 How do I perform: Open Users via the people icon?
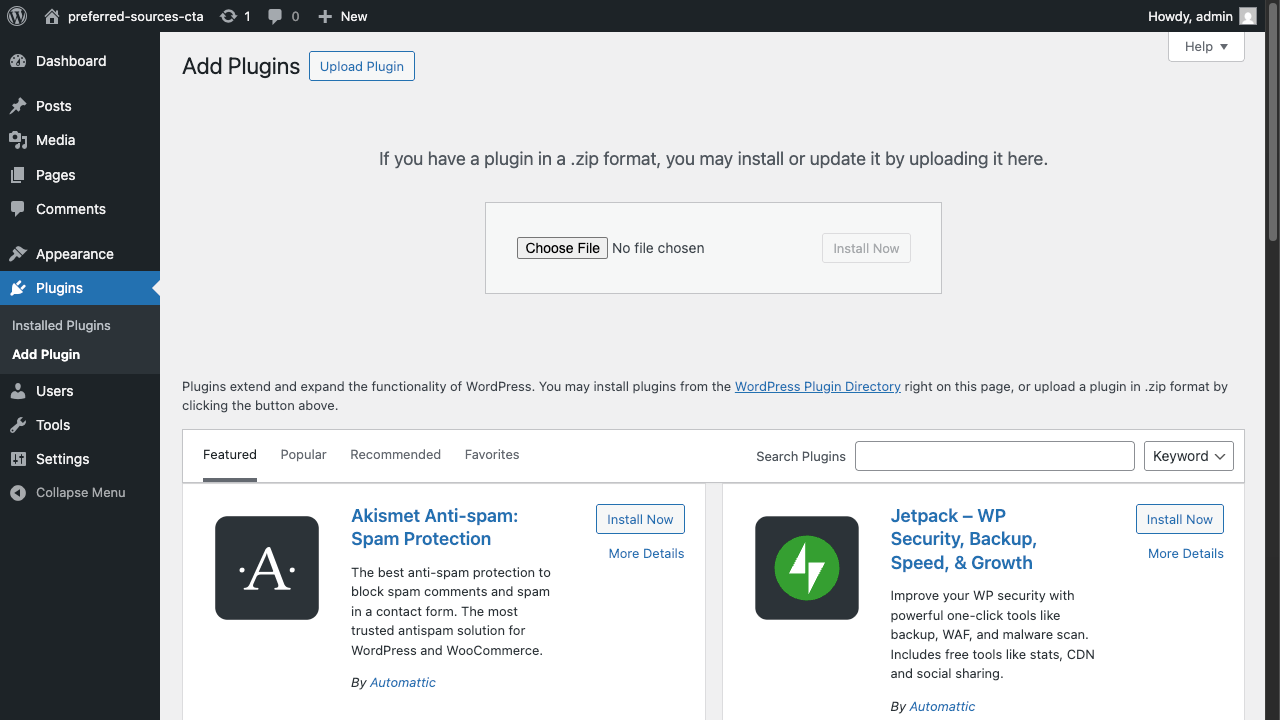click(20, 391)
